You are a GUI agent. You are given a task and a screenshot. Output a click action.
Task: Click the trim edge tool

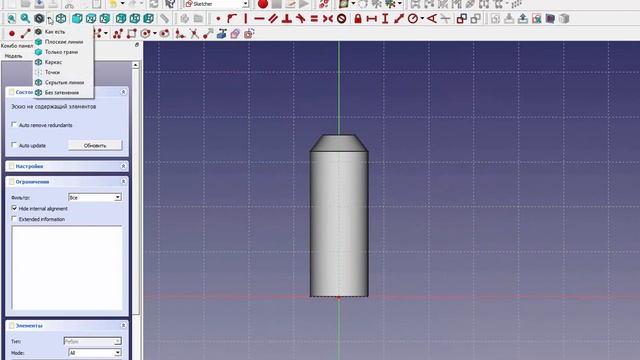click(194, 33)
